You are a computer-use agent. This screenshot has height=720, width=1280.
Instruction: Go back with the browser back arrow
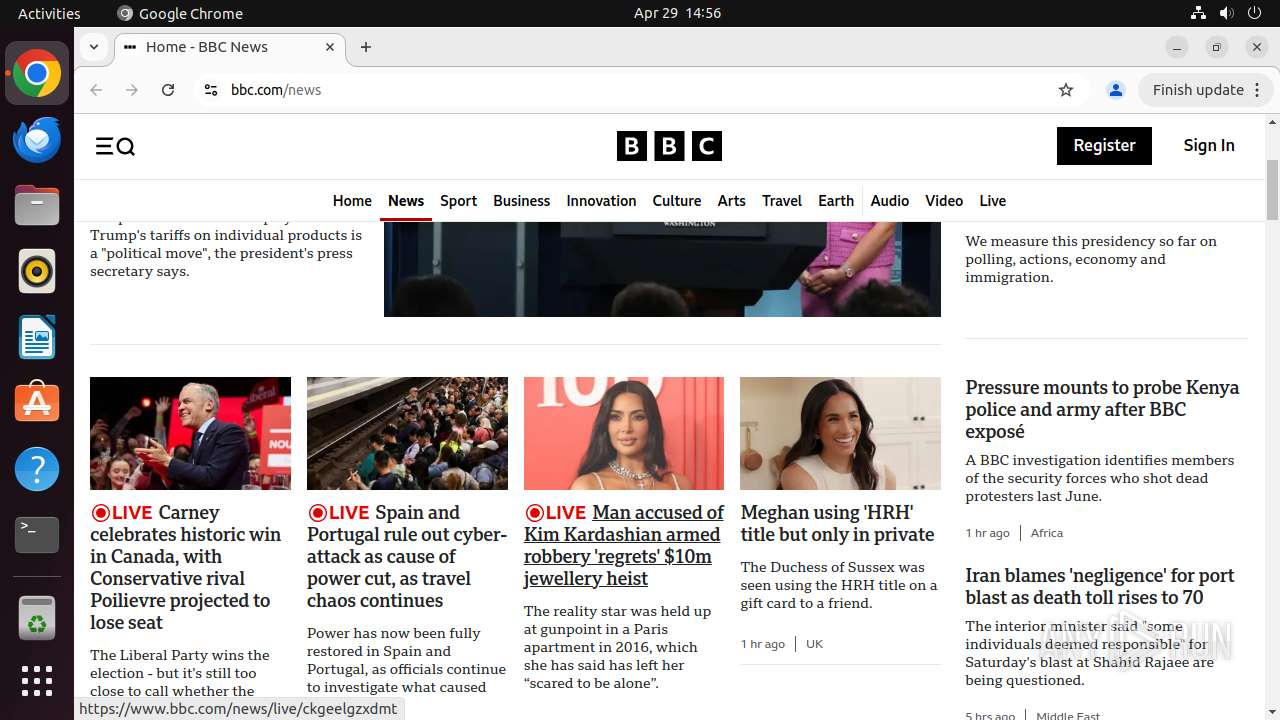[x=96, y=90]
